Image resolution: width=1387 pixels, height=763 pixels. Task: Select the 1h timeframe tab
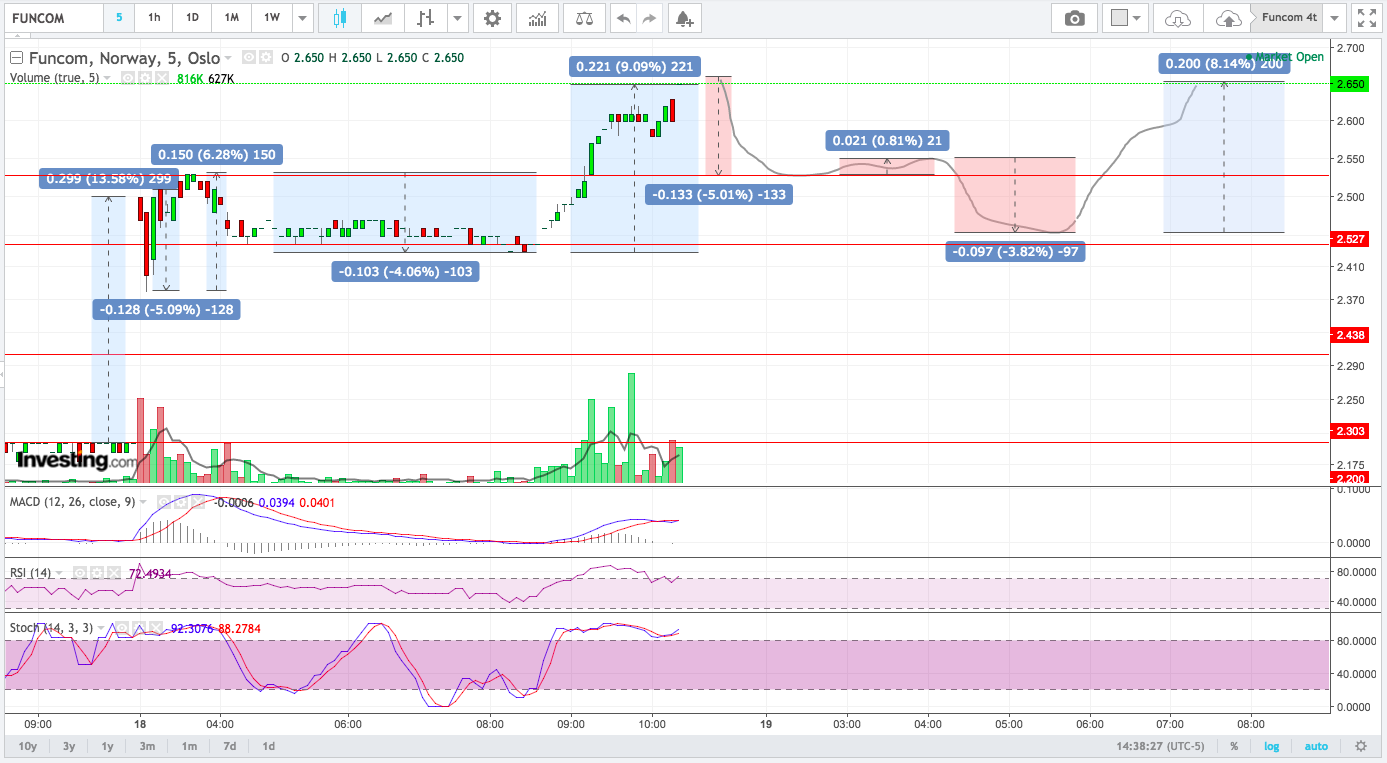[x=153, y=18]
